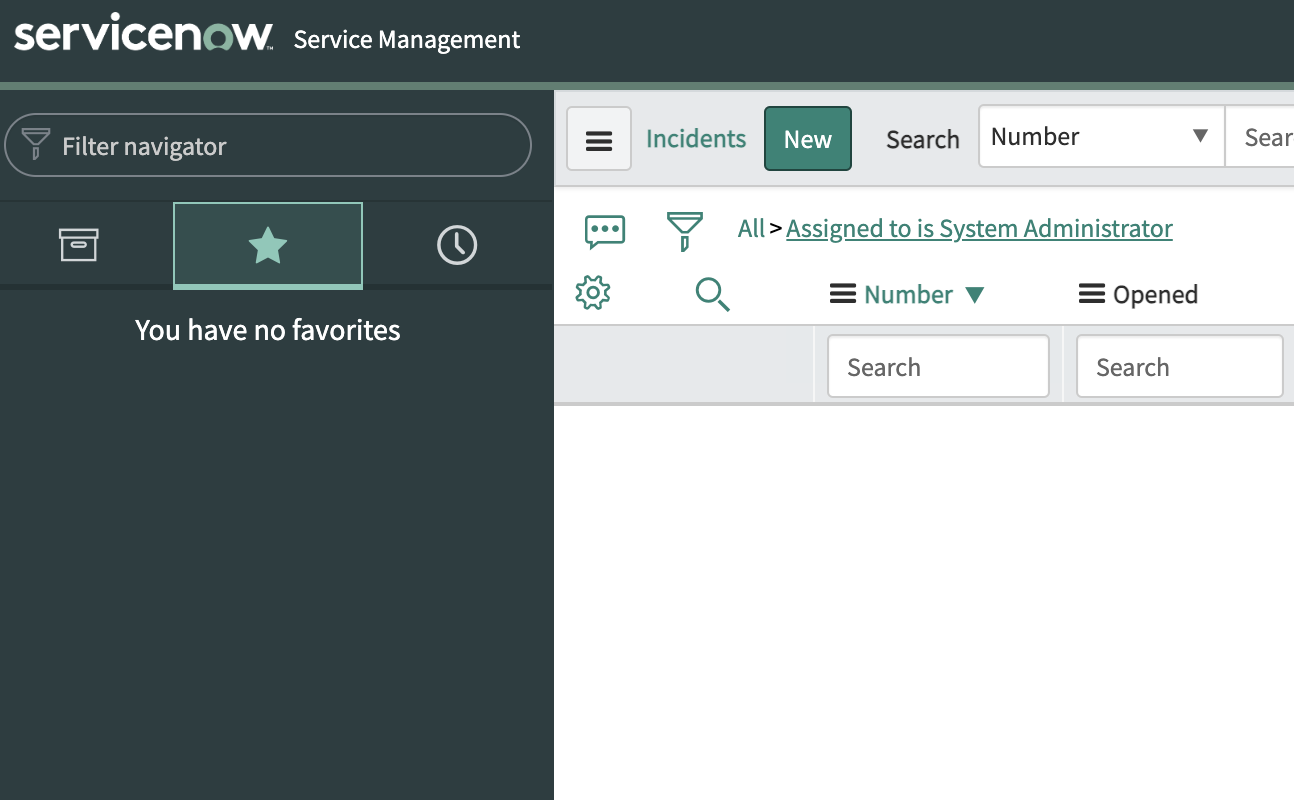Open the Opened column header menu
This screenshot has width=1294, height=800.
(1090, 294)
